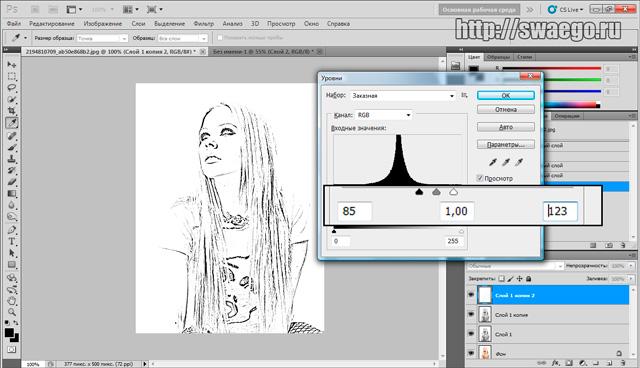
Task: Open the Фильтр menu
Action: coord(204,24)
